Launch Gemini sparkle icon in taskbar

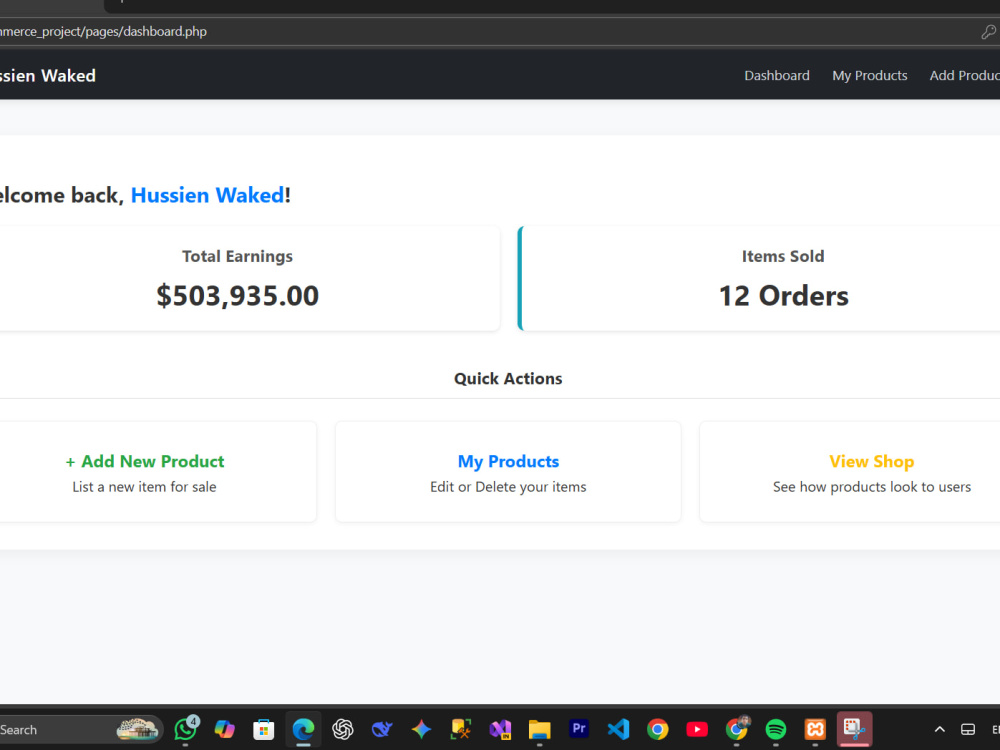pos(422,728)
